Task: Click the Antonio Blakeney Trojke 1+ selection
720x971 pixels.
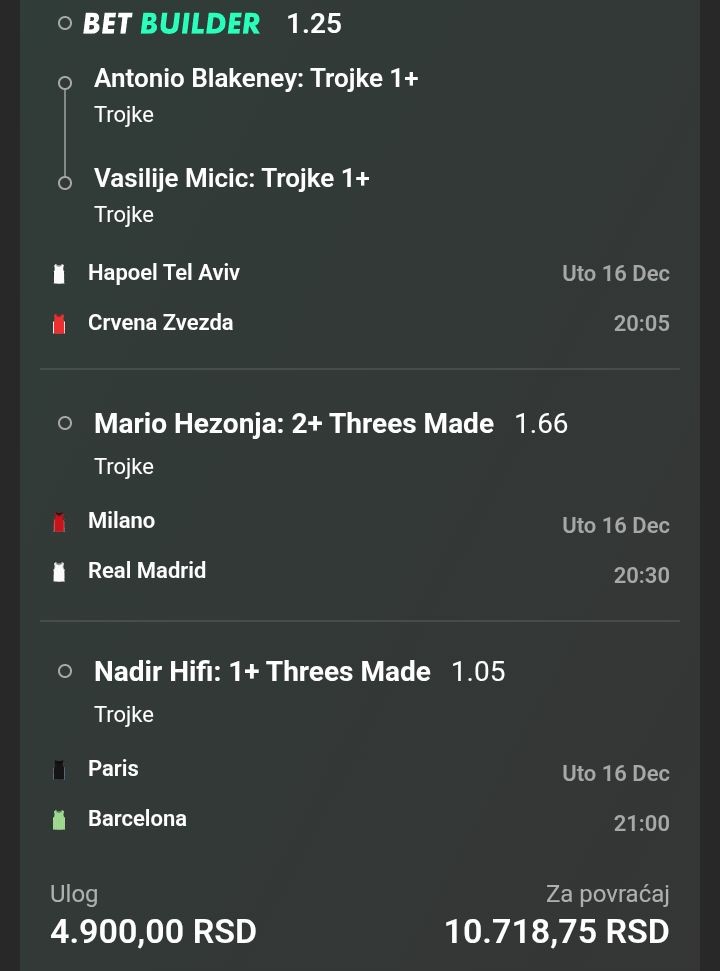Action: point(255,78)
